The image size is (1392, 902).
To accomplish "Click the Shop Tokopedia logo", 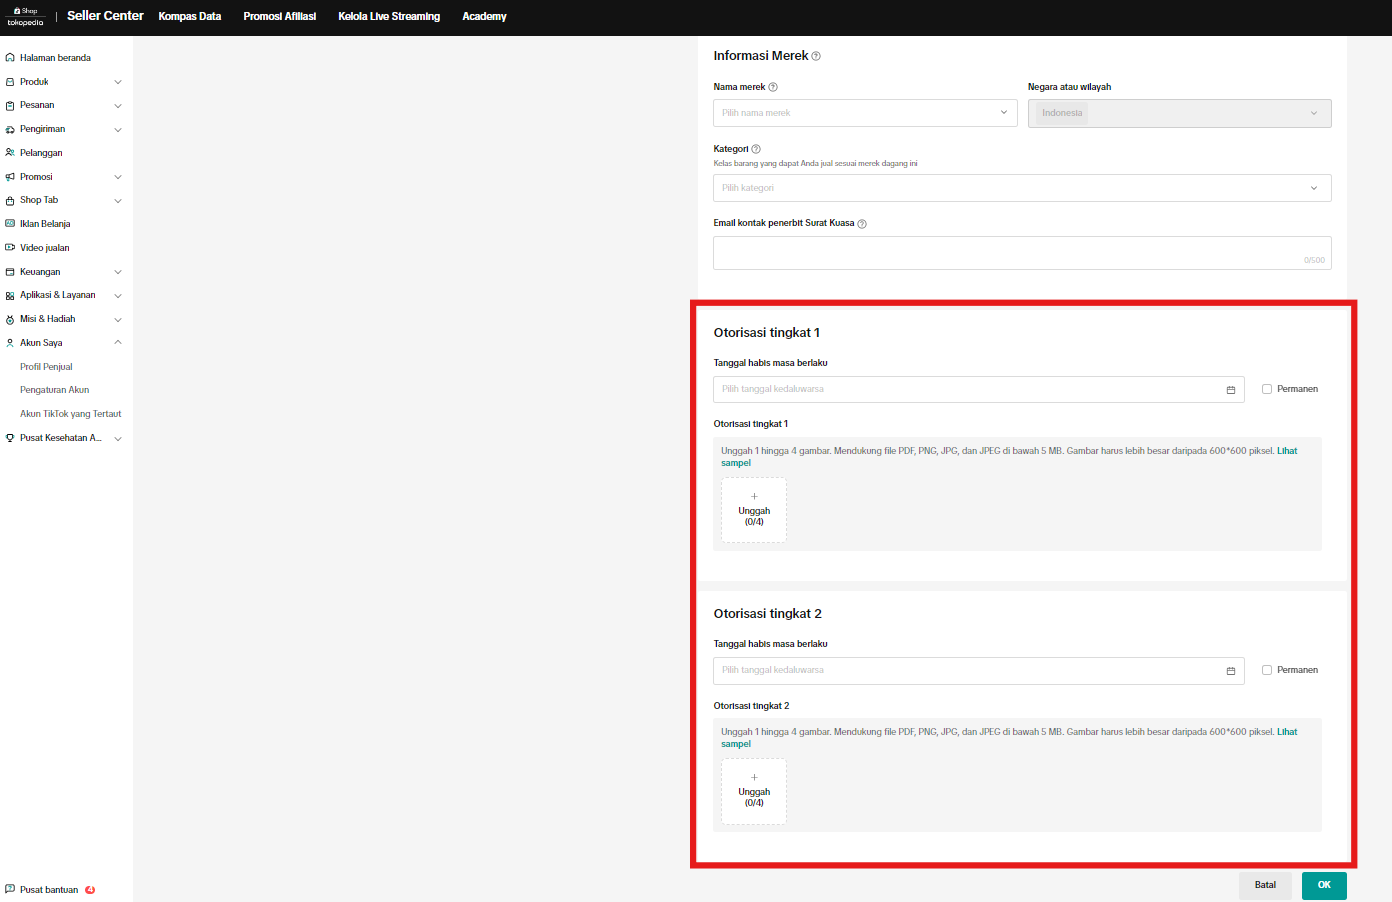I will point(26,16).
